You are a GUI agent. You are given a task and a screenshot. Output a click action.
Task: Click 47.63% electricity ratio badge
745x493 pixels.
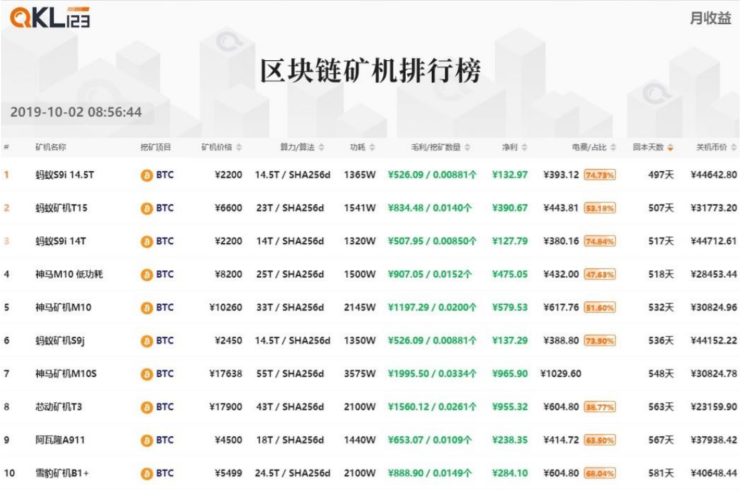tap(600, 275)
